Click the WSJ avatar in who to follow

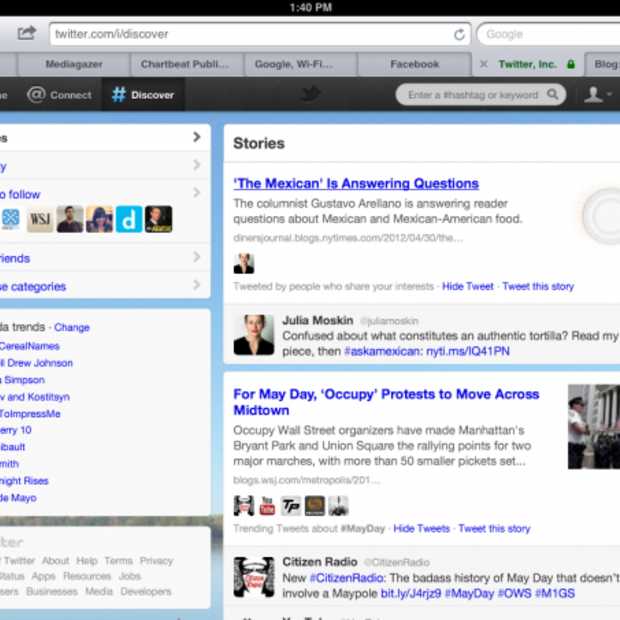(40, 219)
